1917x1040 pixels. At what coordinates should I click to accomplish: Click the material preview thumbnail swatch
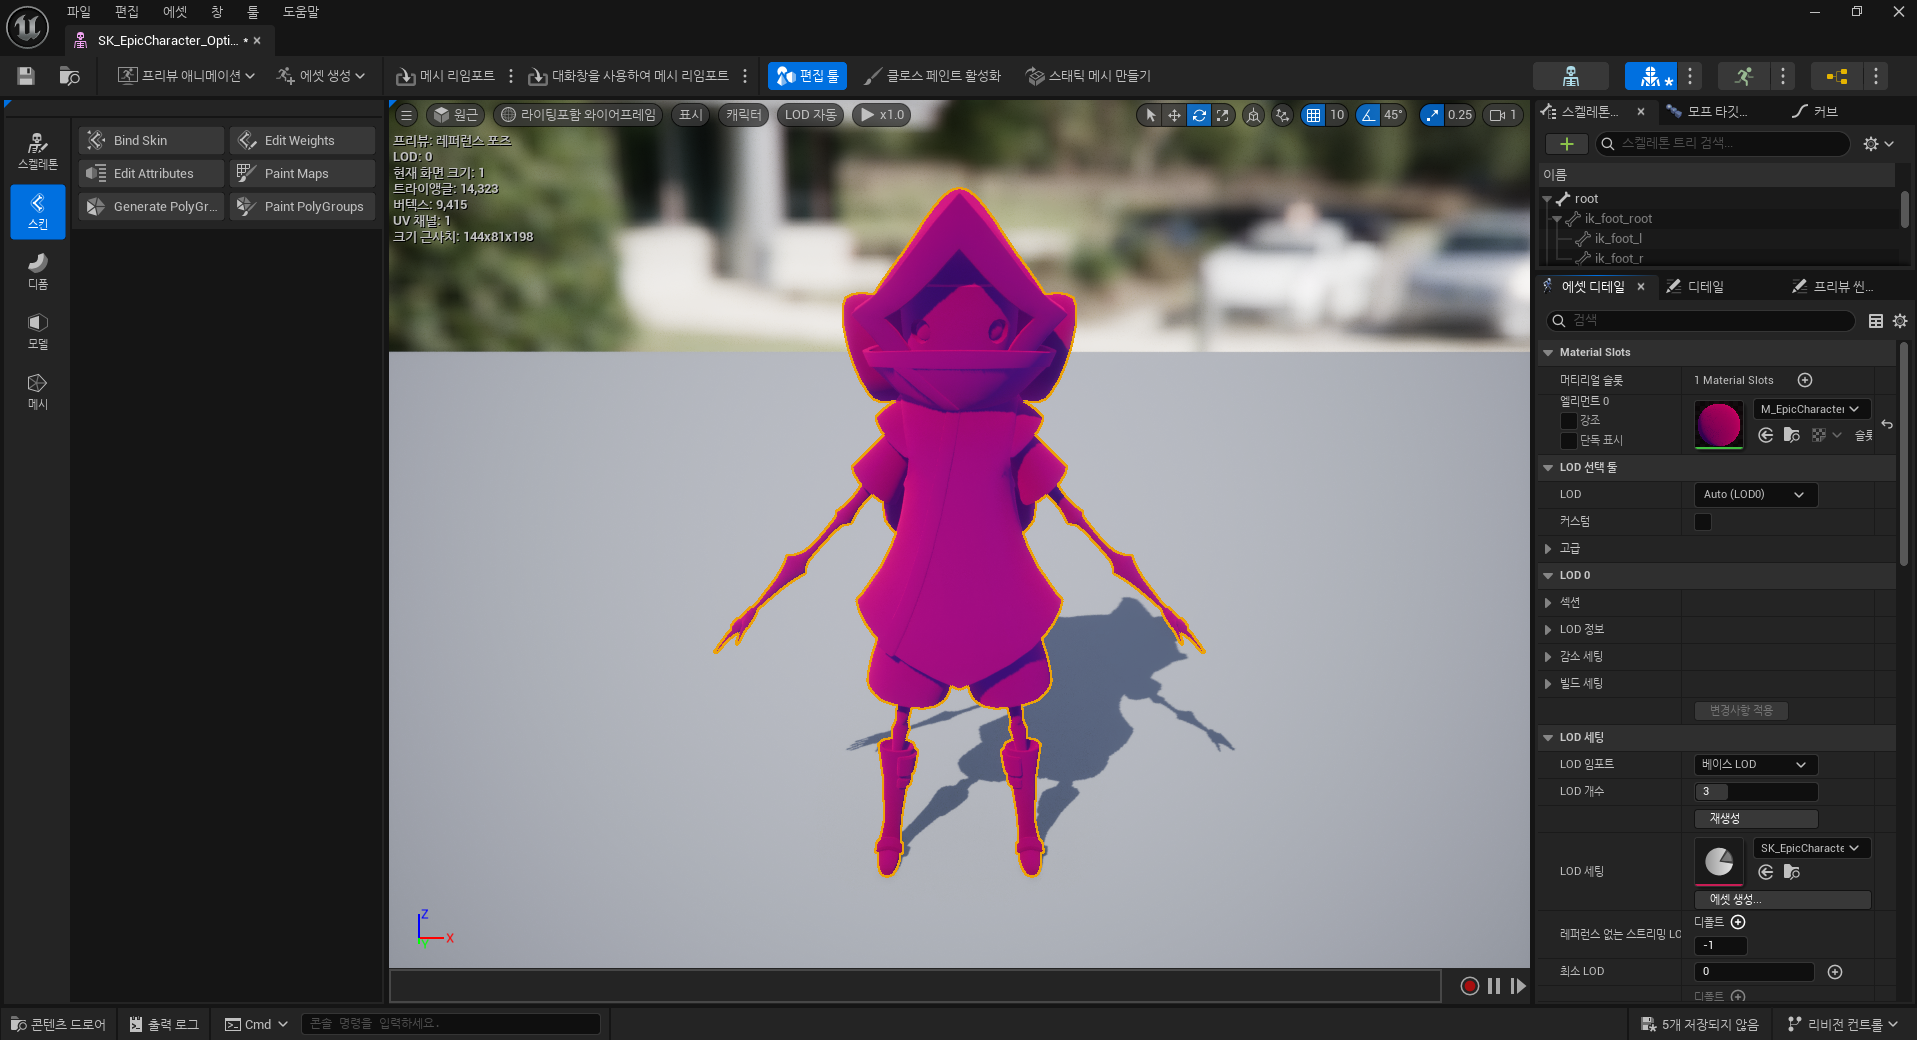pos(1719,425)
